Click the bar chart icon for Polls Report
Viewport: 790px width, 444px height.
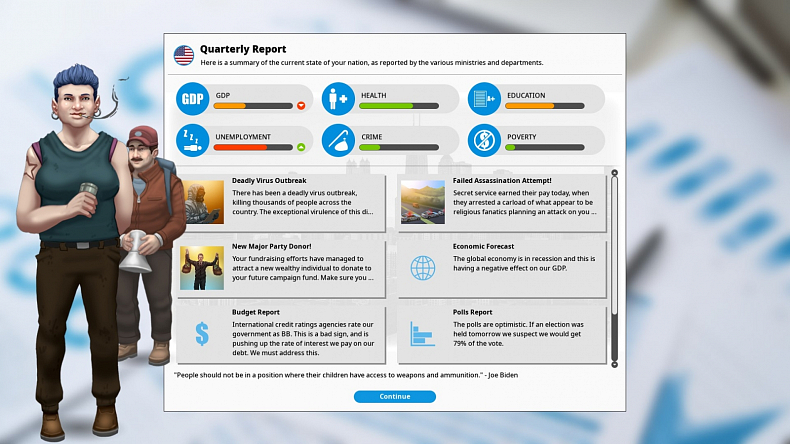pyautogui.click(x=422, y=334)
